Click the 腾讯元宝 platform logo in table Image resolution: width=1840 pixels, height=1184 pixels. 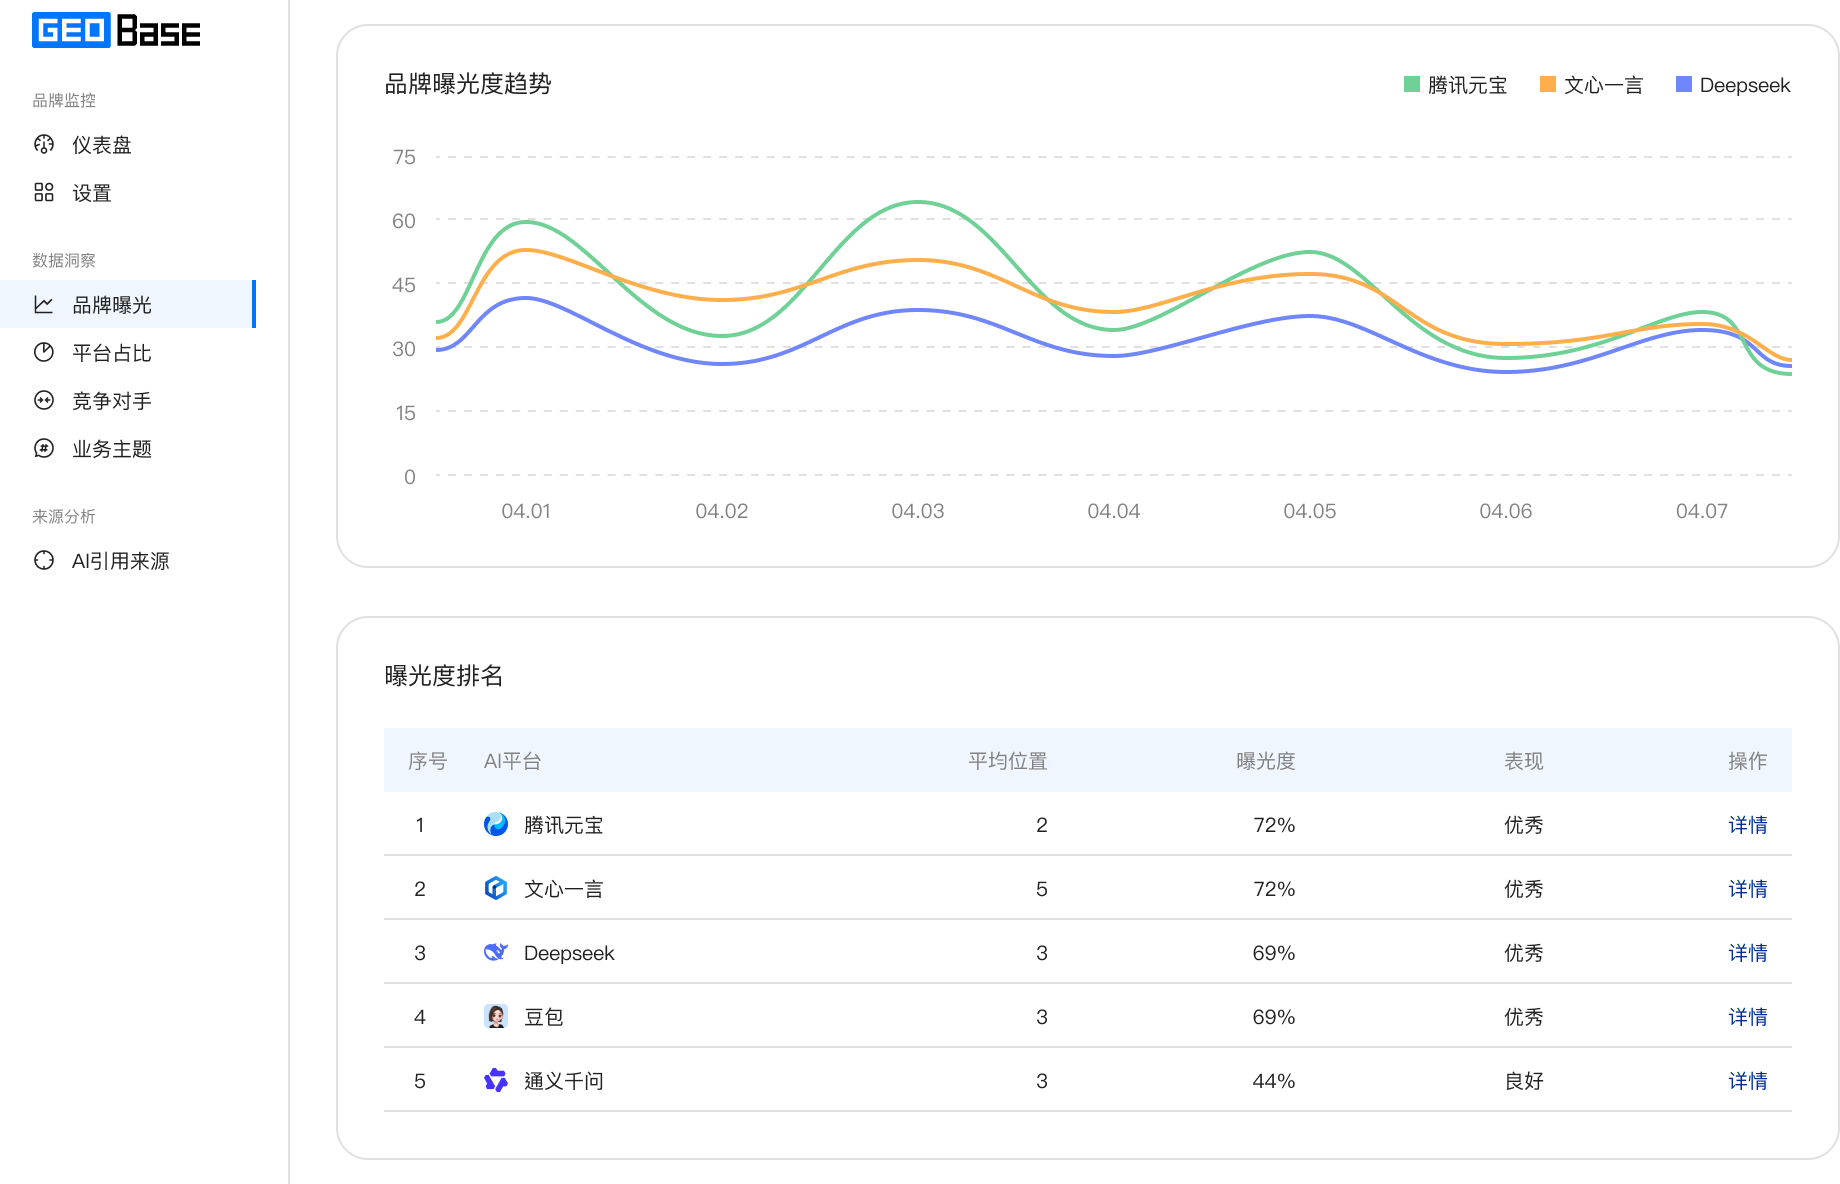(x=496, y=825)
